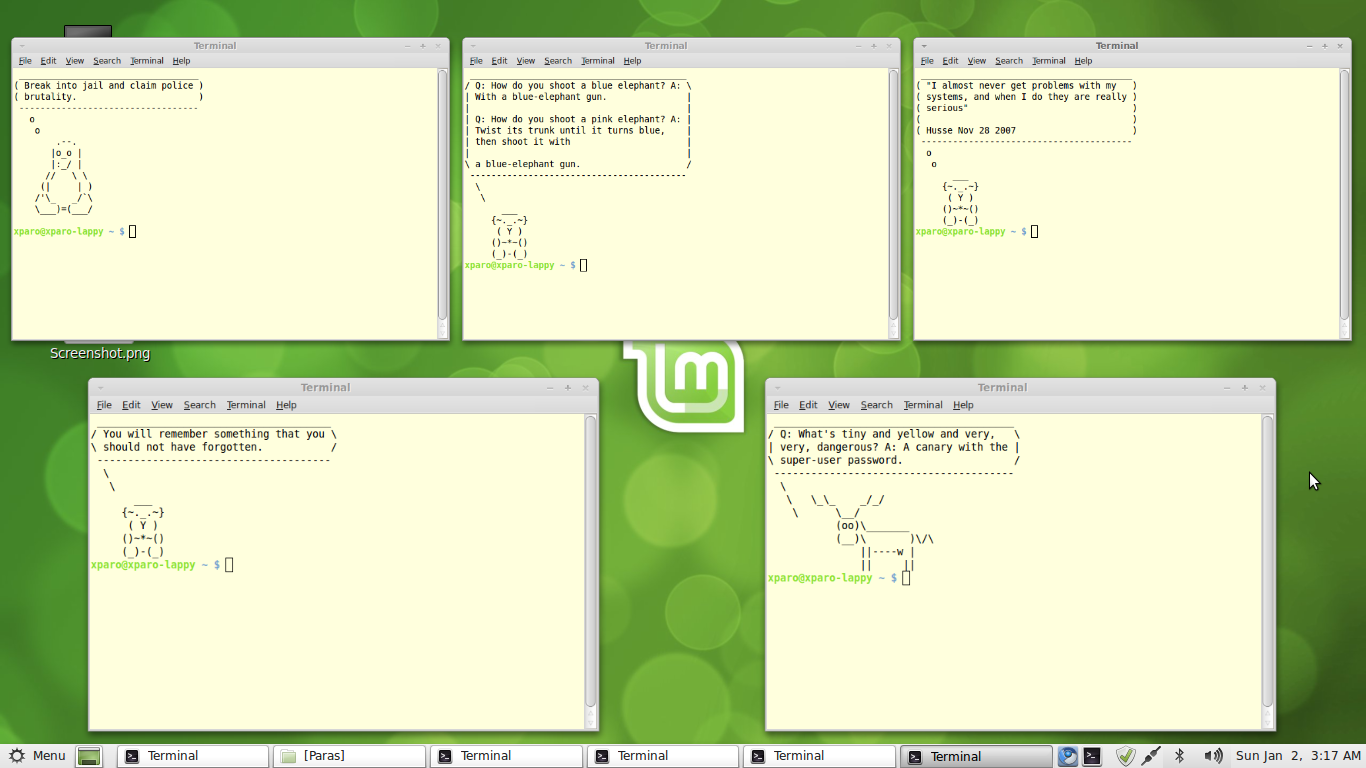Open the Help menu in the middle terminal
This screenshot has height=768, width=1366.
click(632, 60)
